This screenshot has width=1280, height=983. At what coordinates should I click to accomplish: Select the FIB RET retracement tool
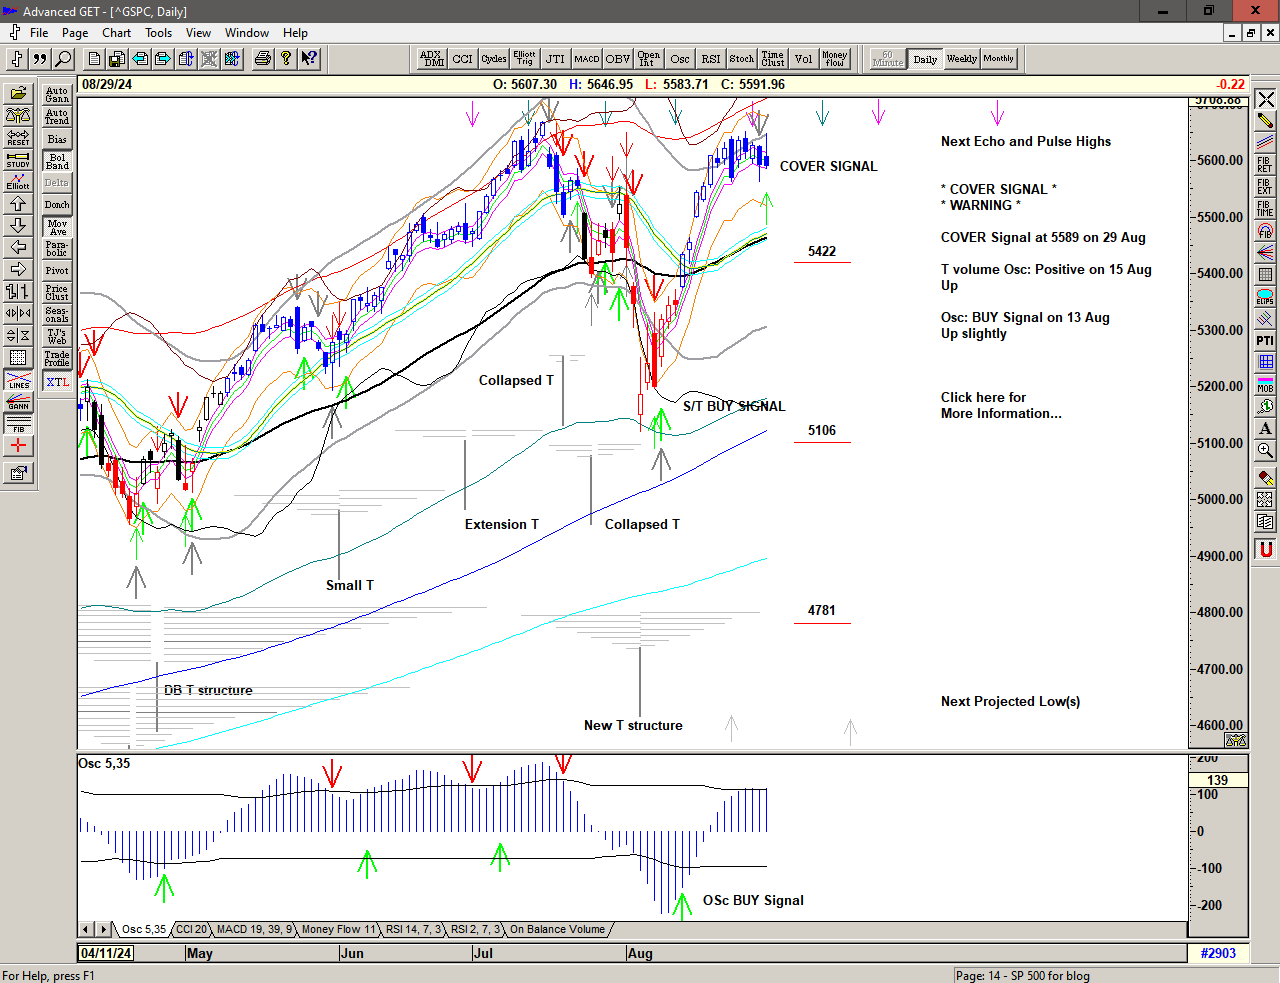pyautogui.click(x=1265, y=164)
